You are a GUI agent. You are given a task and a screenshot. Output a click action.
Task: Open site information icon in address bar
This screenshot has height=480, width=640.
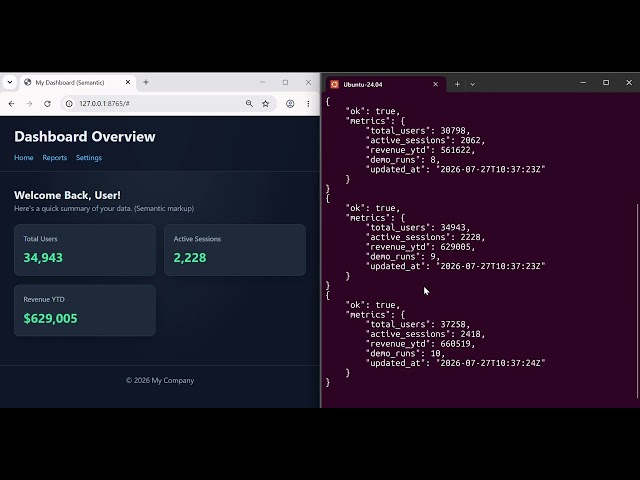[69, 104]
